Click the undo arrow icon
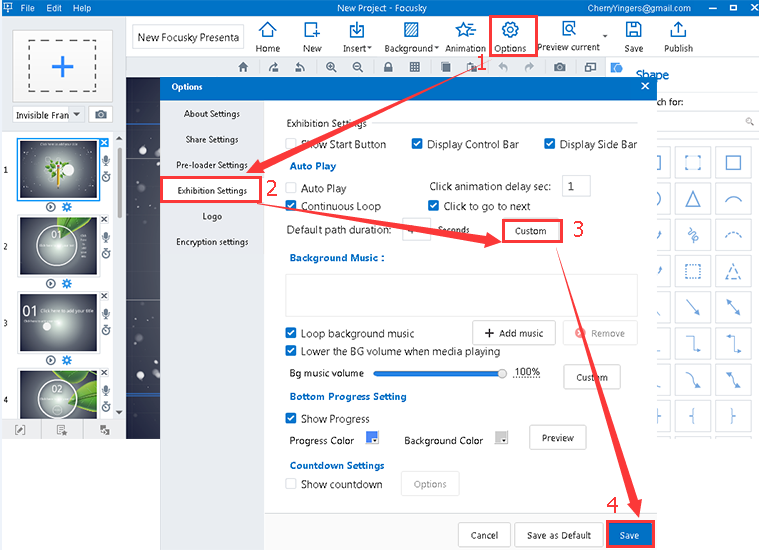This screenshot has height=550, width=759. coord(503,67)
